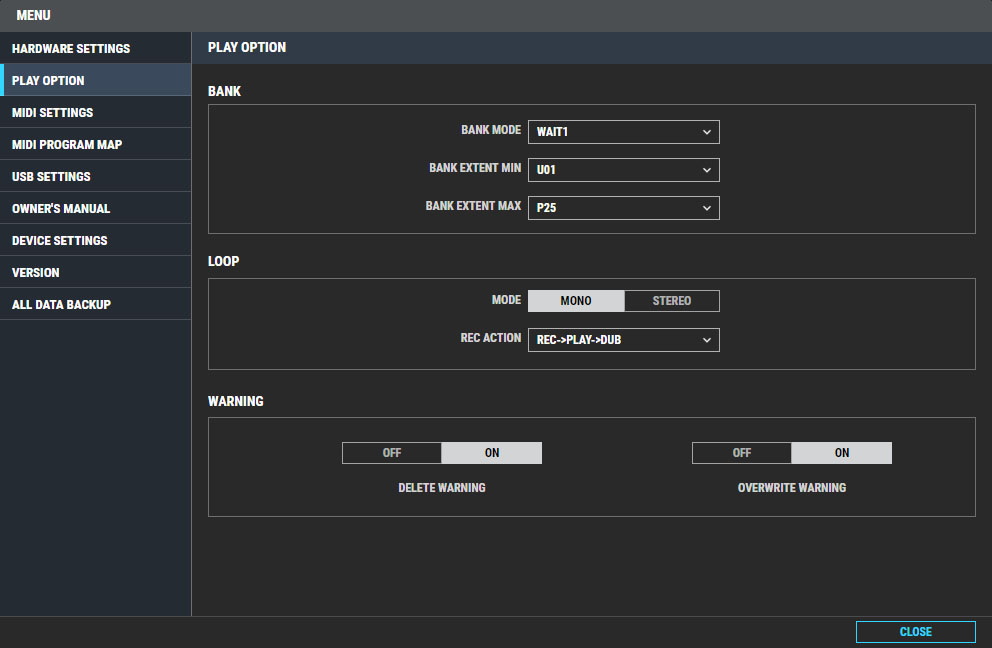Turn Delete Warning off
This screenshot has width=992, height=648.
tap(392, 452)
